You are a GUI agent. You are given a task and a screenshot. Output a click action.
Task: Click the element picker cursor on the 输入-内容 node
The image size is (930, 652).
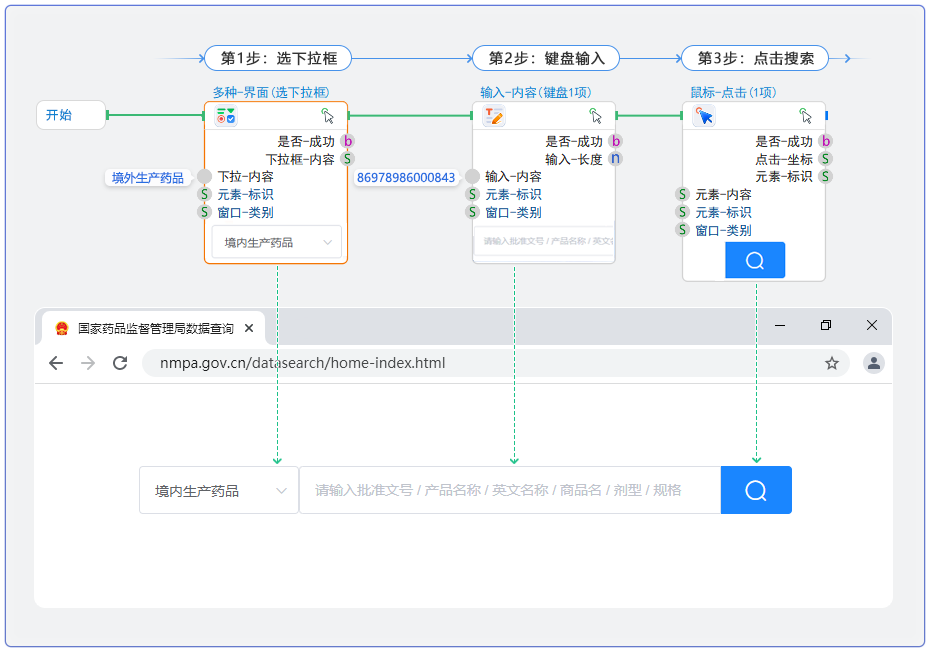[596, 116]
